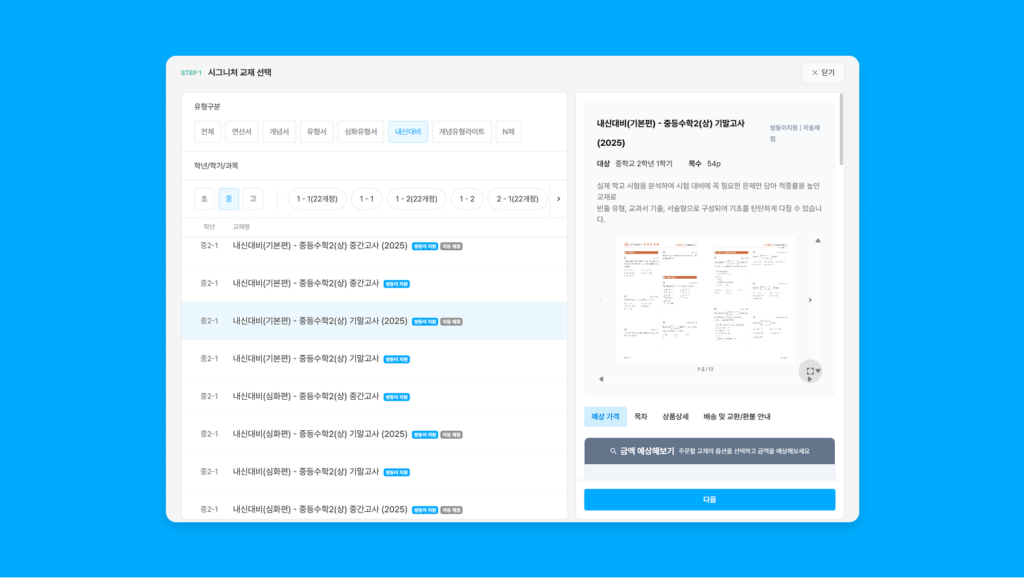The height and width of the screenshot is (578, 1024).
Task: Filter by 1 - 1(22개정) semester chip
Action: click(317, 199)
